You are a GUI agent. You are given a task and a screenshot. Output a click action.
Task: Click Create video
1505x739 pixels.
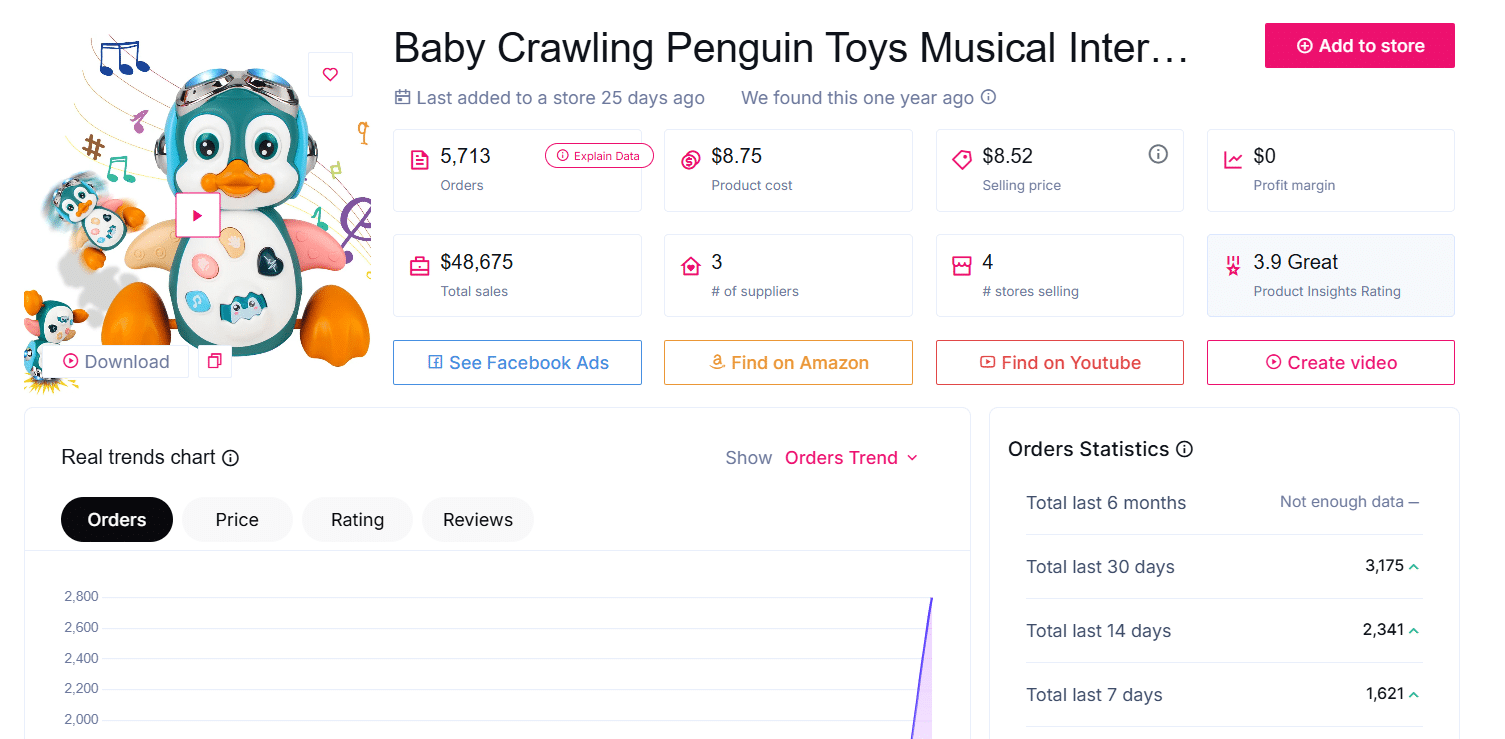[x=1330, y=362]
